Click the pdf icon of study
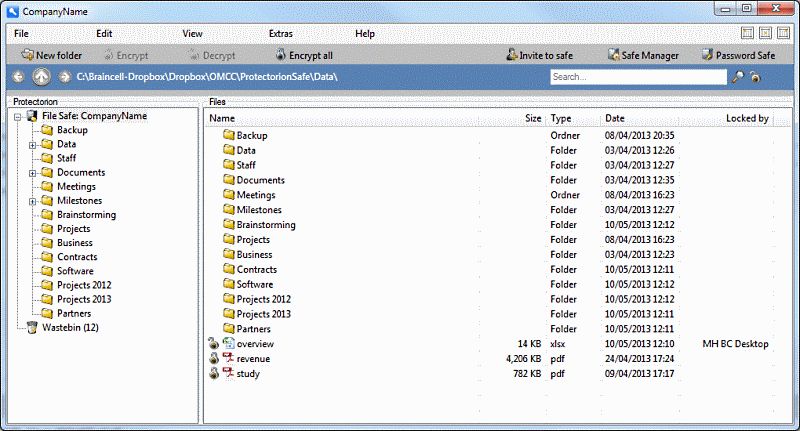This screenshot has height=431, width=800. pos(229,373)
